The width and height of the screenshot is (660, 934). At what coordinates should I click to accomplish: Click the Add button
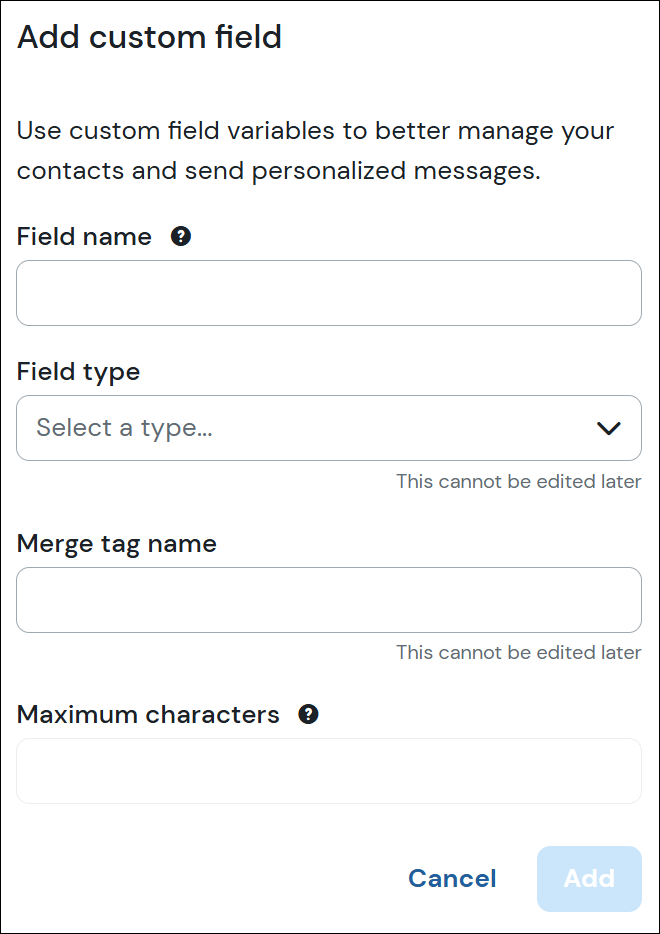(x=589, y=878)
